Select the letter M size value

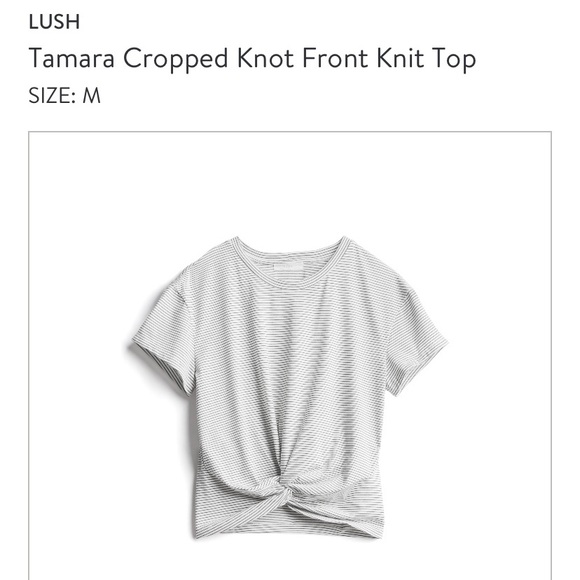91,96
